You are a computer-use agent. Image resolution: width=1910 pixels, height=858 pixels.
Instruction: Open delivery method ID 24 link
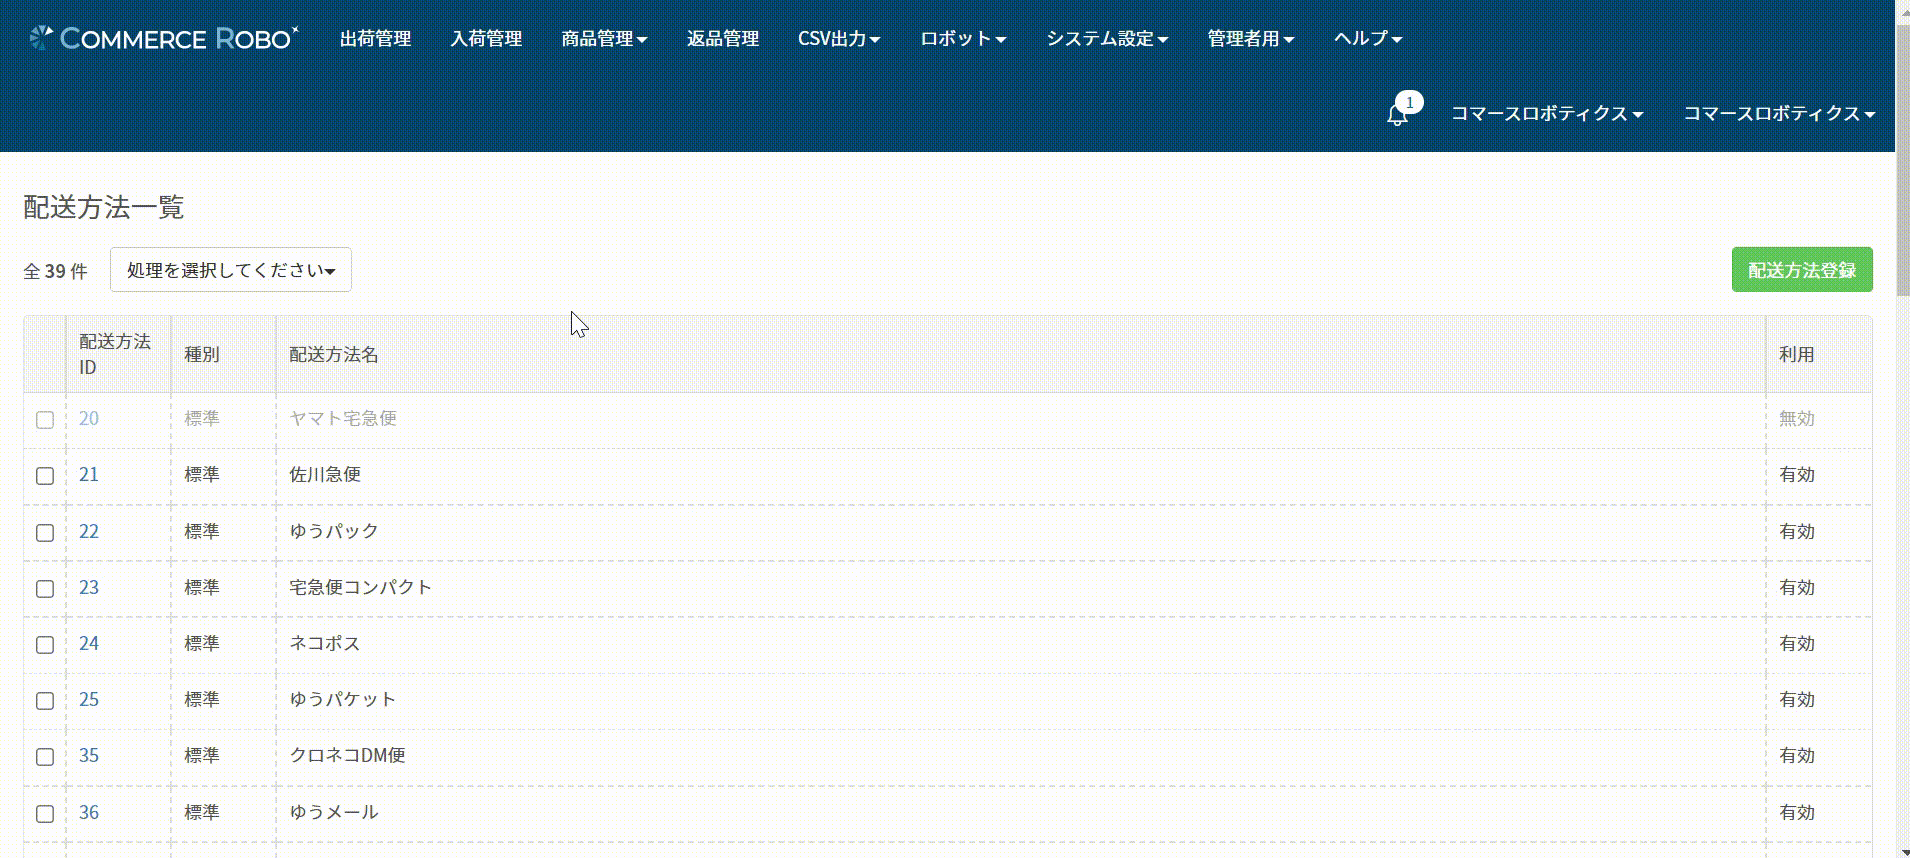click(x=89, y=644)
